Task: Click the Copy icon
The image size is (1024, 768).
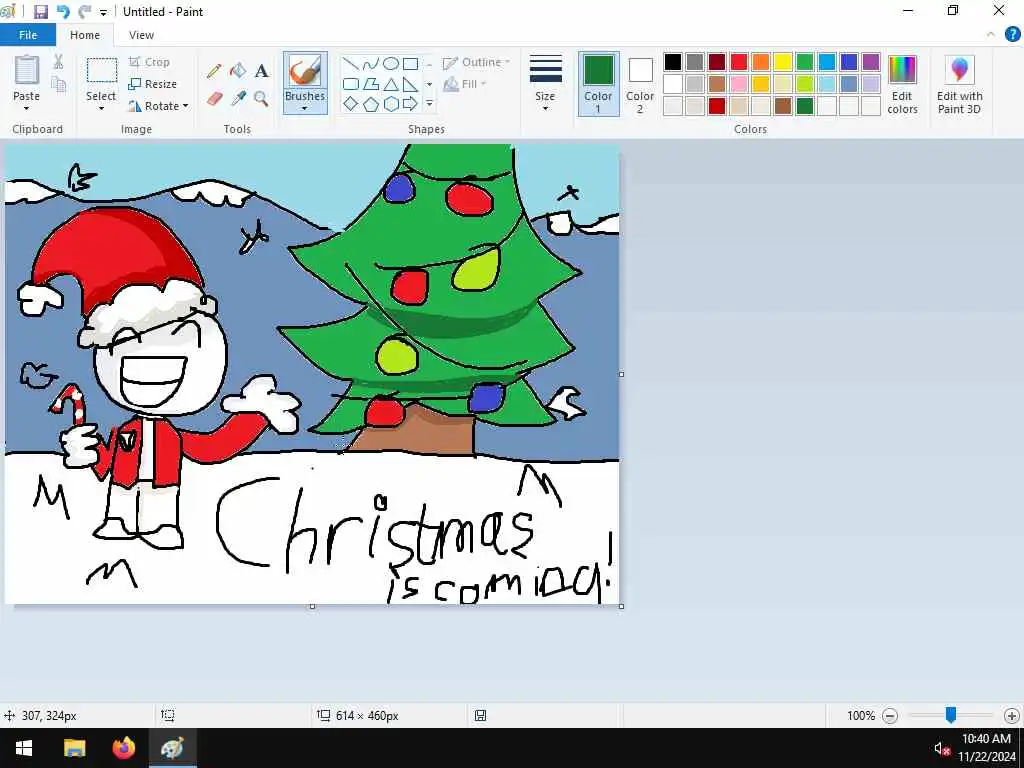Action: [x=58, y=84]
